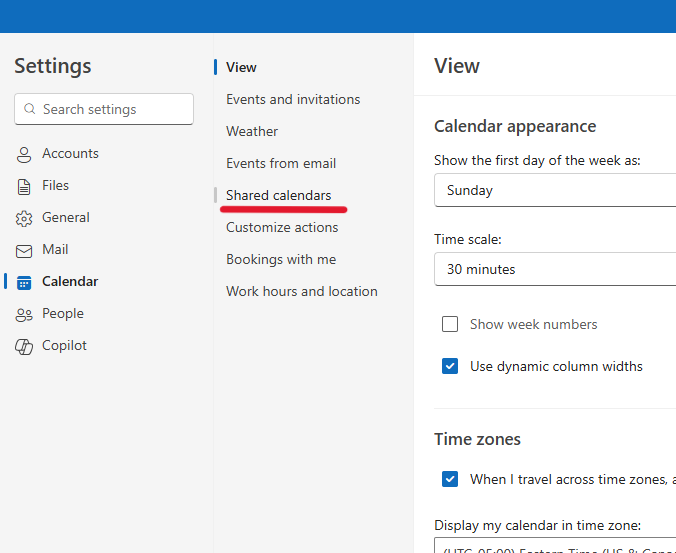This screenshot has width=676, height=553.
Task: Expand the Time scale dropdown
Action: pos(555,269)
